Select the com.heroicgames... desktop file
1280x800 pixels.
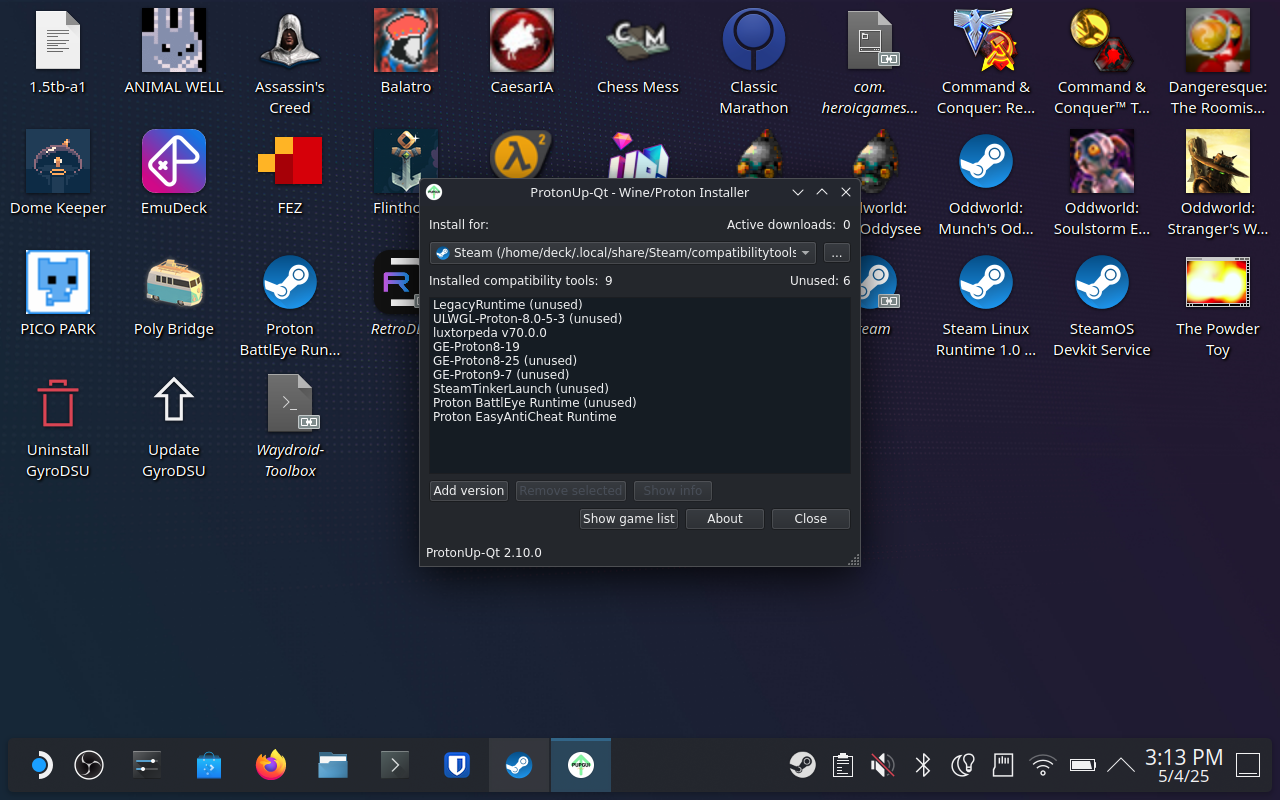tap(870, 40)
